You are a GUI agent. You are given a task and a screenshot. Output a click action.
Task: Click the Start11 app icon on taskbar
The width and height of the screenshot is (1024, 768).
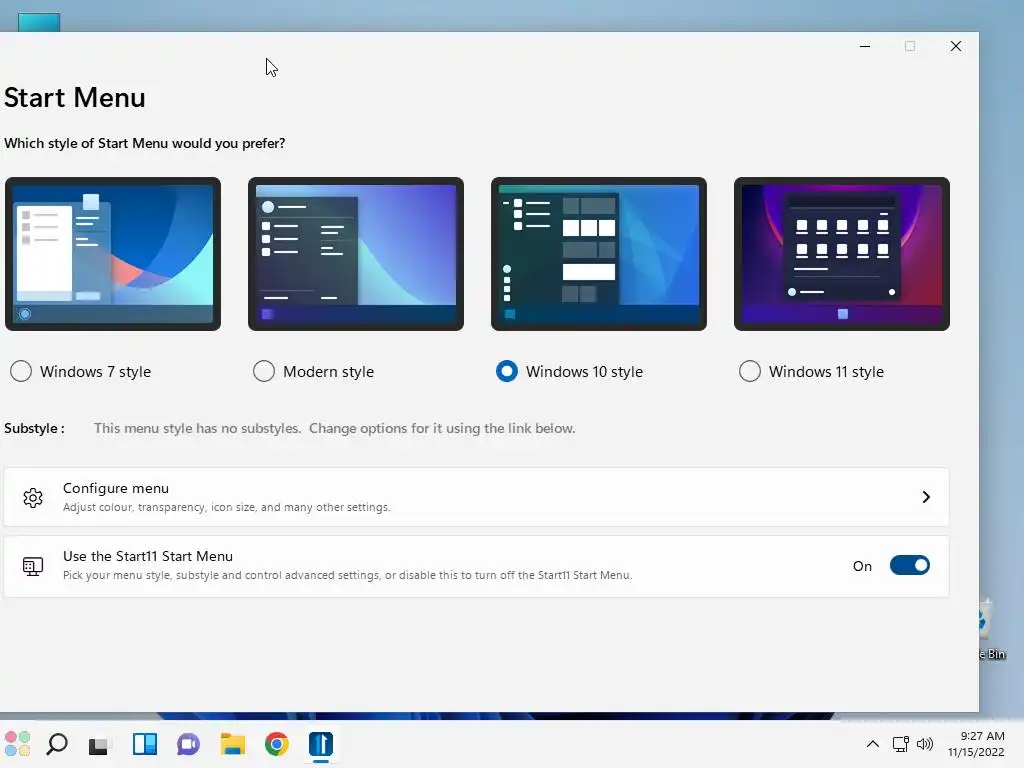[x=321, y=744]
